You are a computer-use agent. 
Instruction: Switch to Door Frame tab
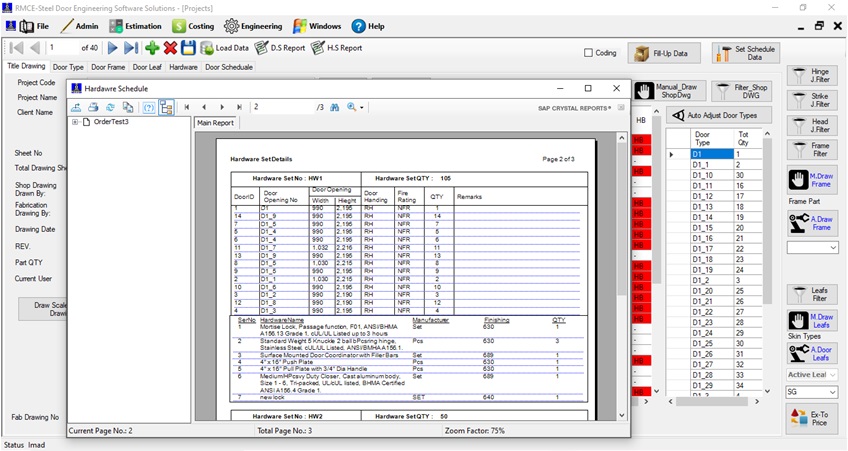pos(108,67)
